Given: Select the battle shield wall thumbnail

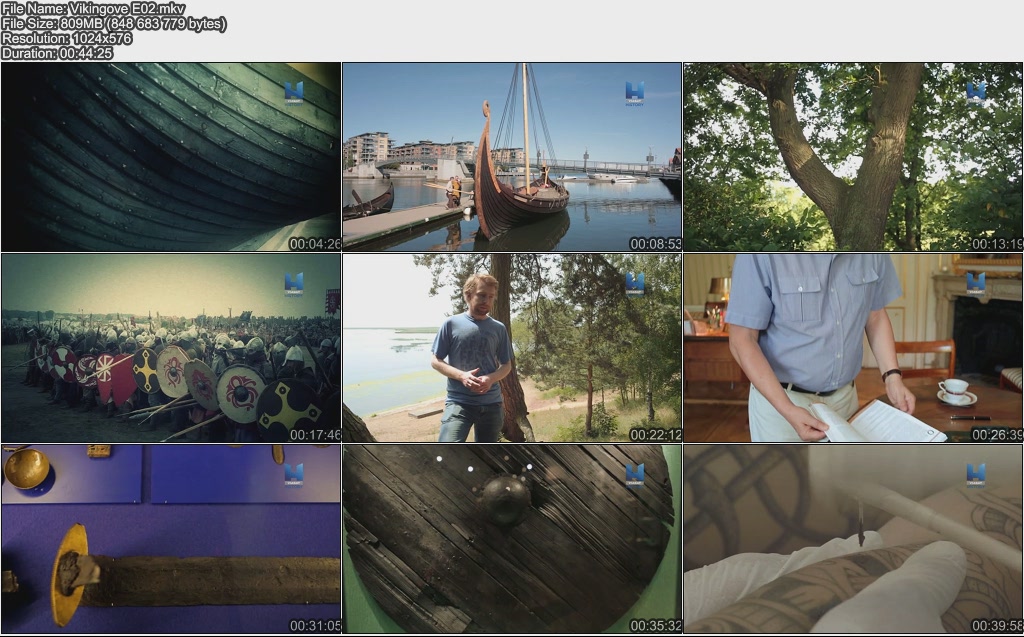Looking at the screenshot, I should click(170, 348).
